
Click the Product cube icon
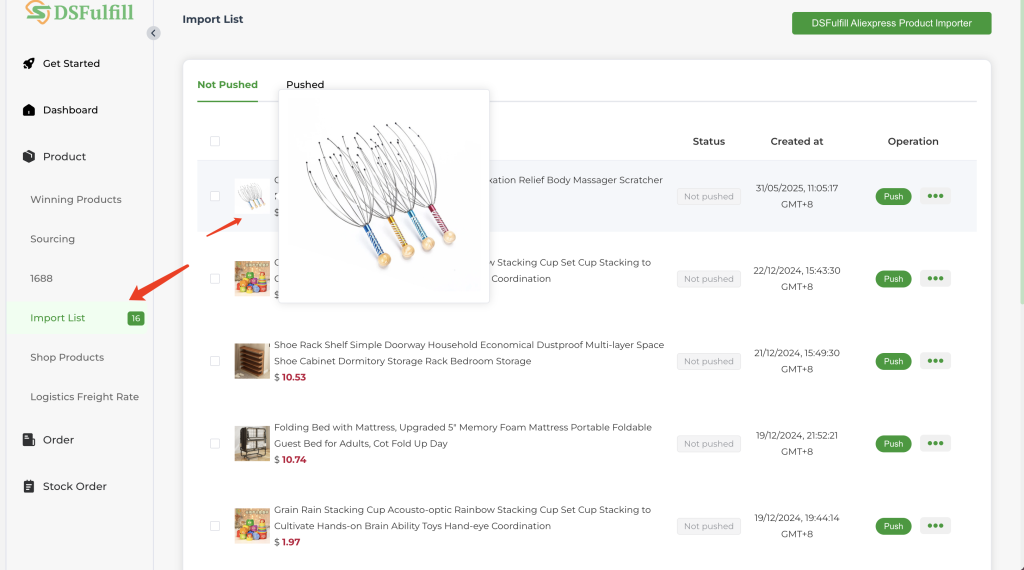click(x=29, y=157)
